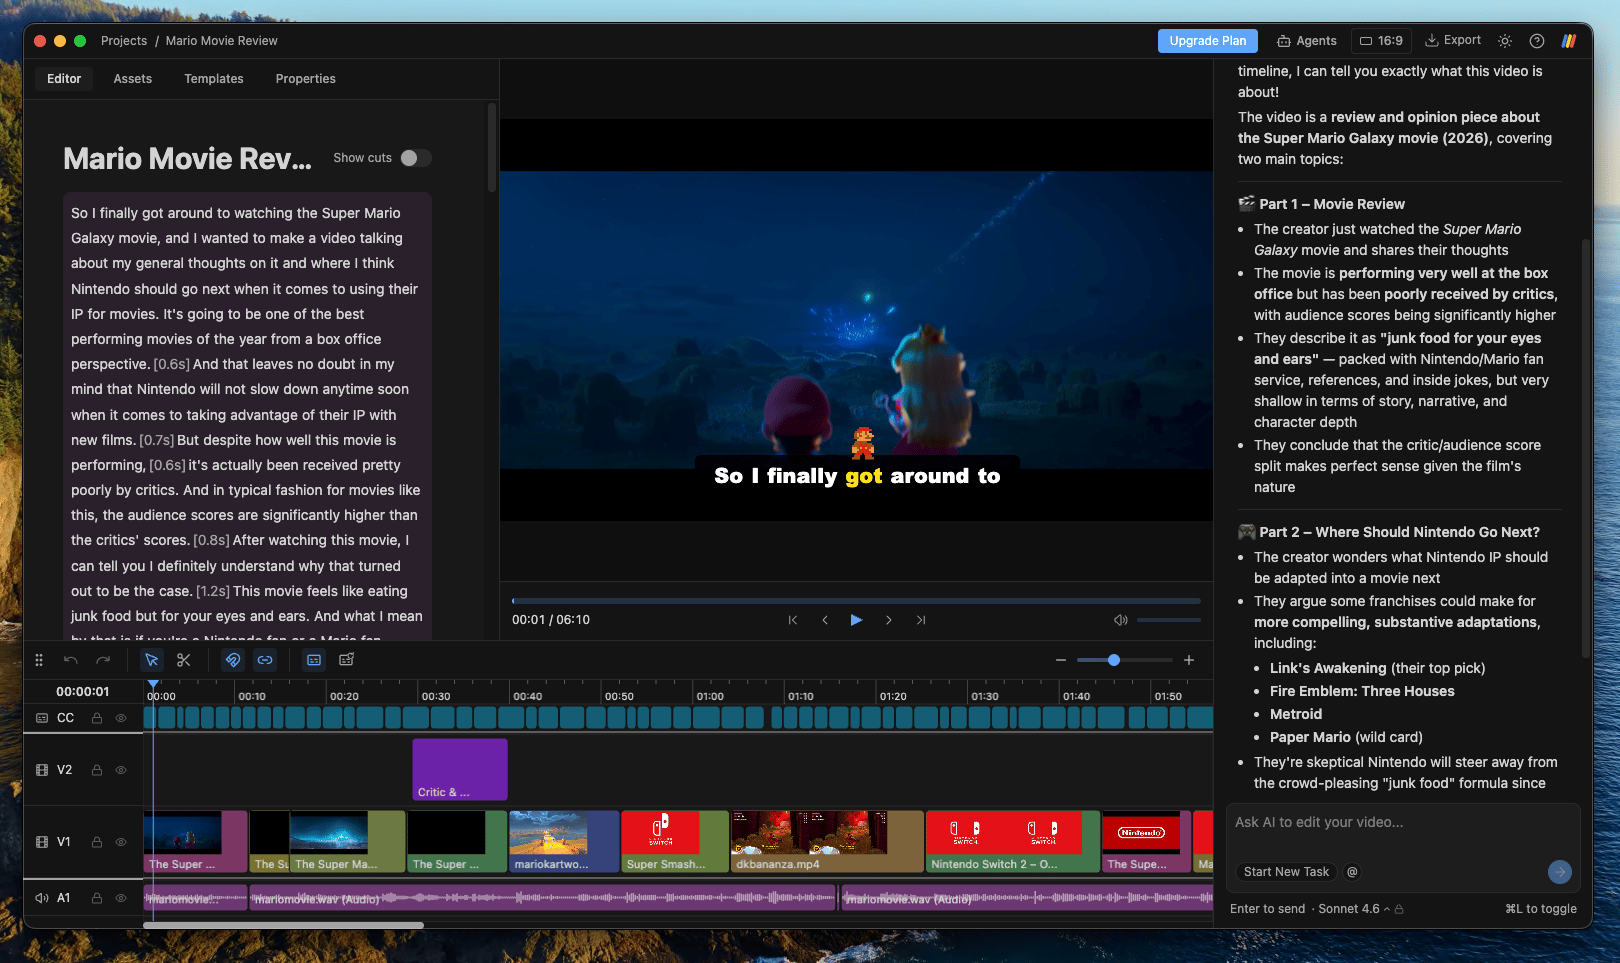Toggle the magnet snapping icon
The image size is (1620, 963).
(x=233, y=660)
